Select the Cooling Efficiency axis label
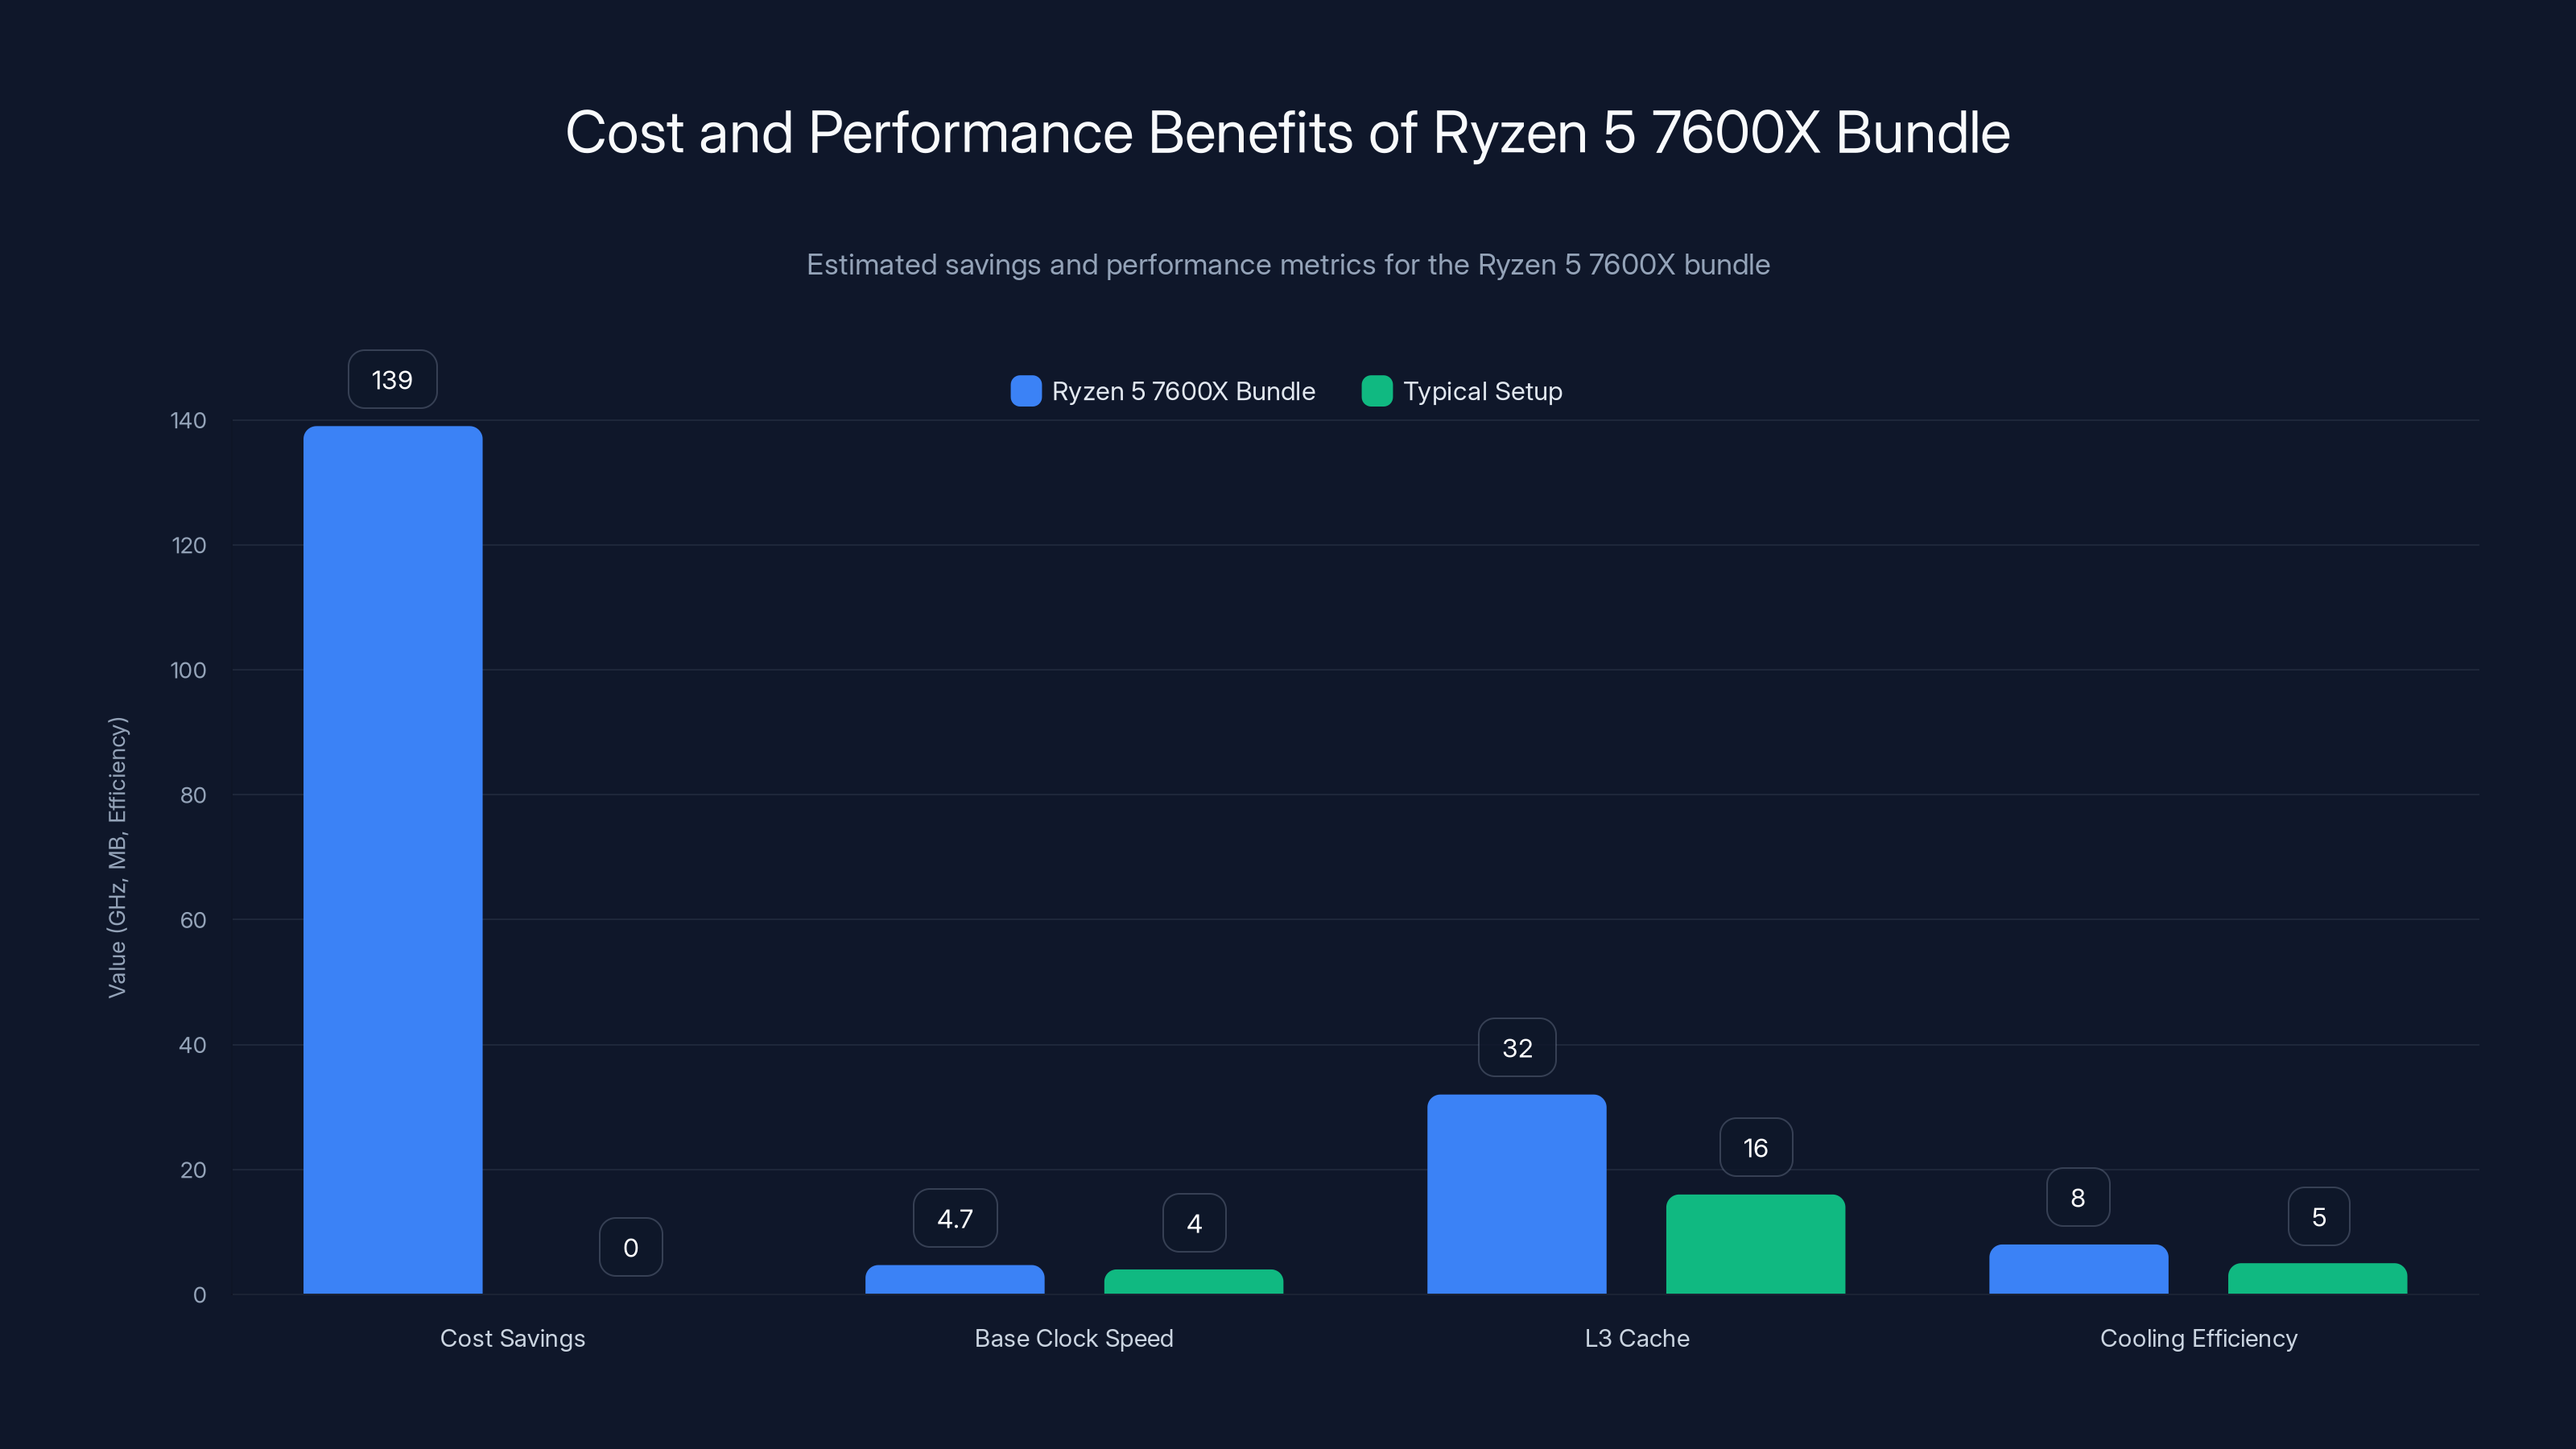Viewport: 2576px width, 1449px height. (2198, 1338)
